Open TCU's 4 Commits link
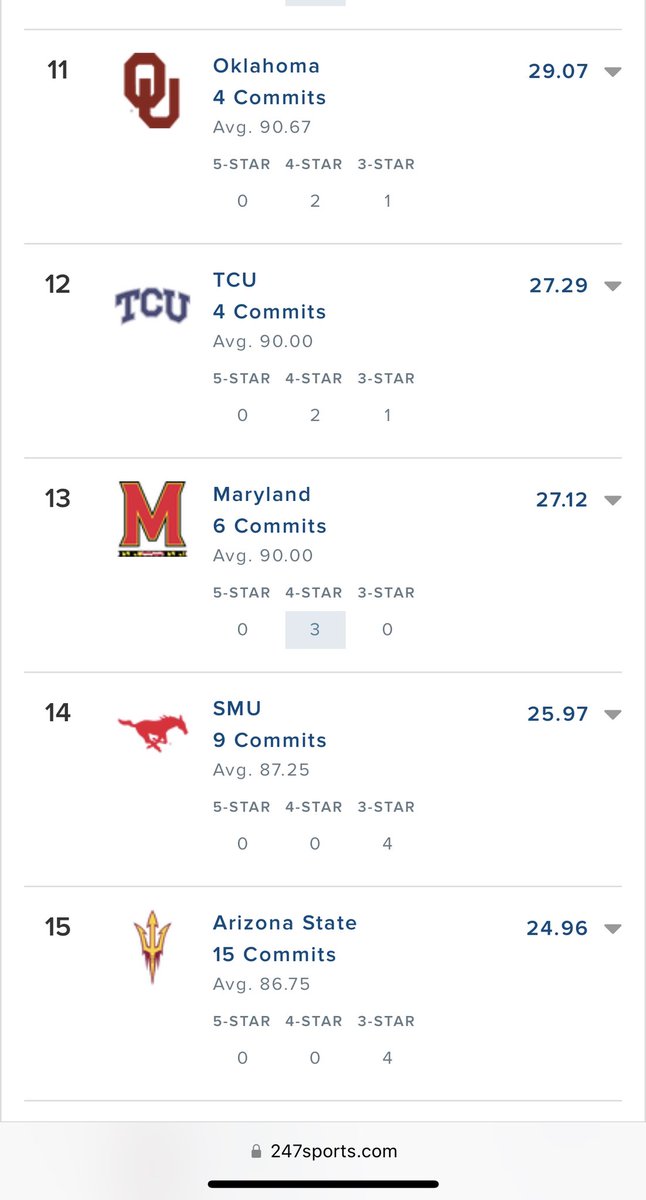The width and height of the screenshot is (646, 1200). pos(270,312)
